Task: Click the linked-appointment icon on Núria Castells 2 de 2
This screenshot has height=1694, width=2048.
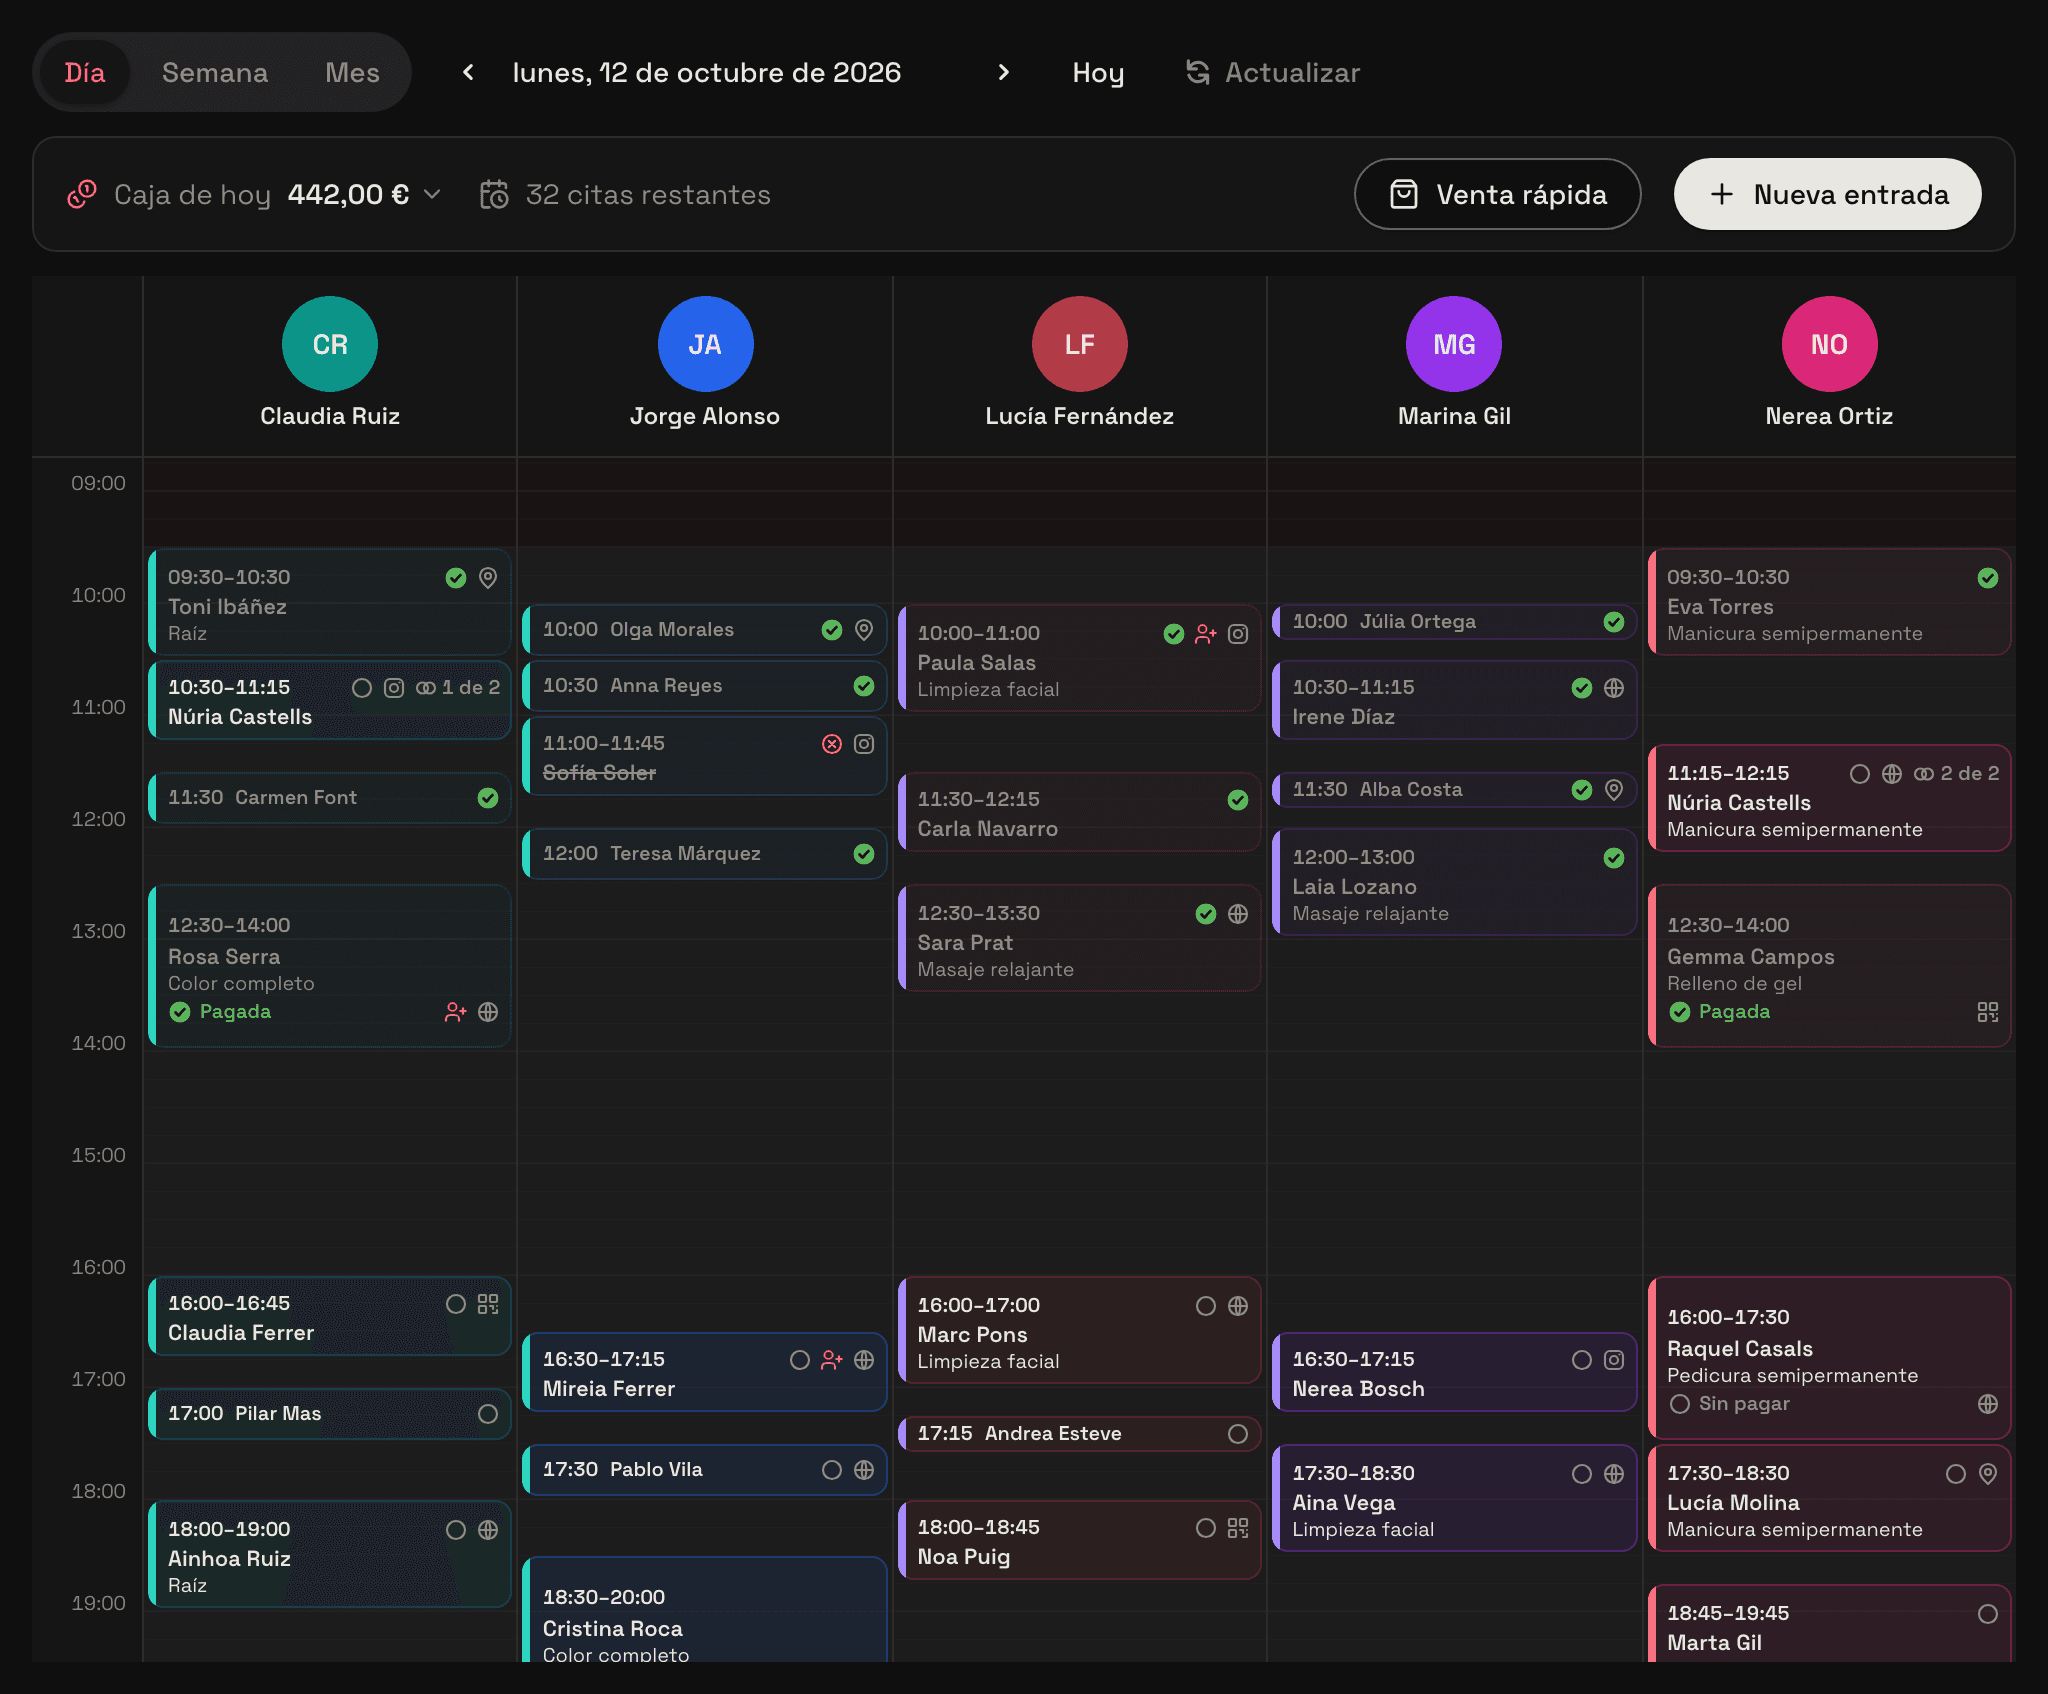Action: (x=1924, y=774)
